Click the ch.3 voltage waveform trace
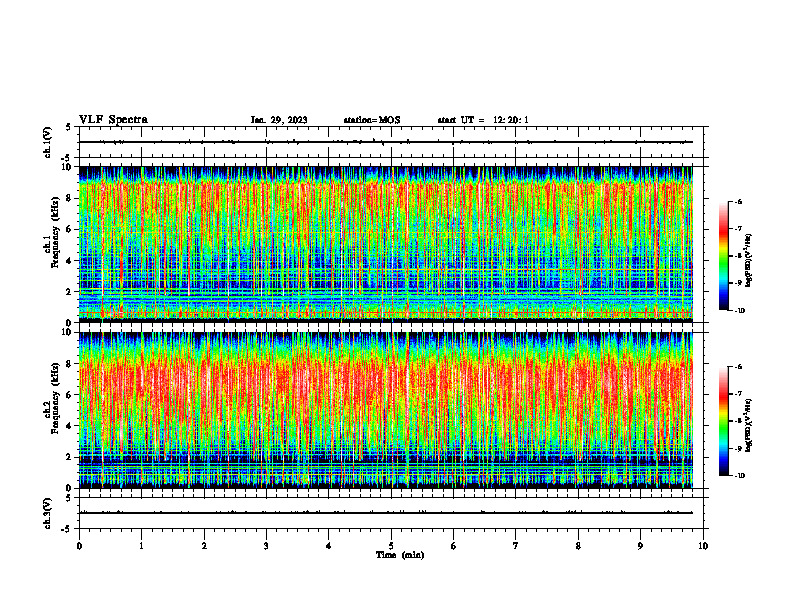 [x=386, y=513]
